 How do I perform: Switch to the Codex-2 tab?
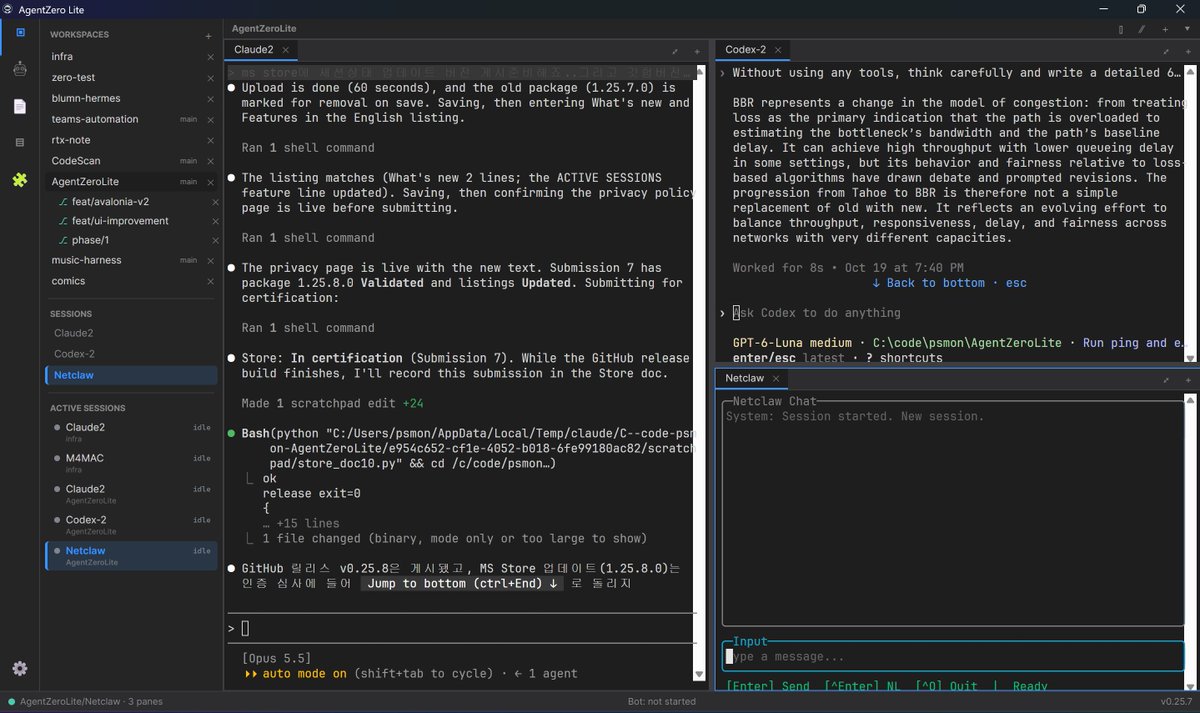[x=745, y=49]
